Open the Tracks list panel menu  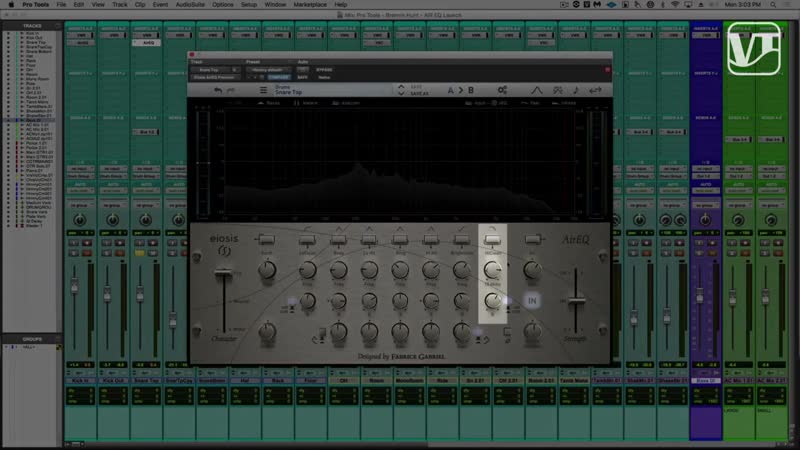(x=57, y=26)
